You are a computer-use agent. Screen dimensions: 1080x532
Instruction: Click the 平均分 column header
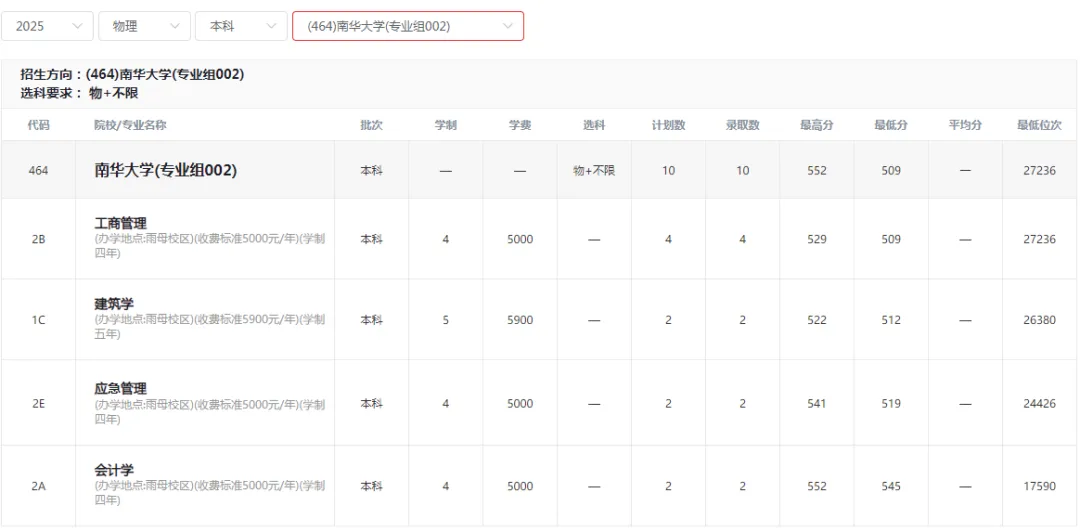[x=966, y=125]
